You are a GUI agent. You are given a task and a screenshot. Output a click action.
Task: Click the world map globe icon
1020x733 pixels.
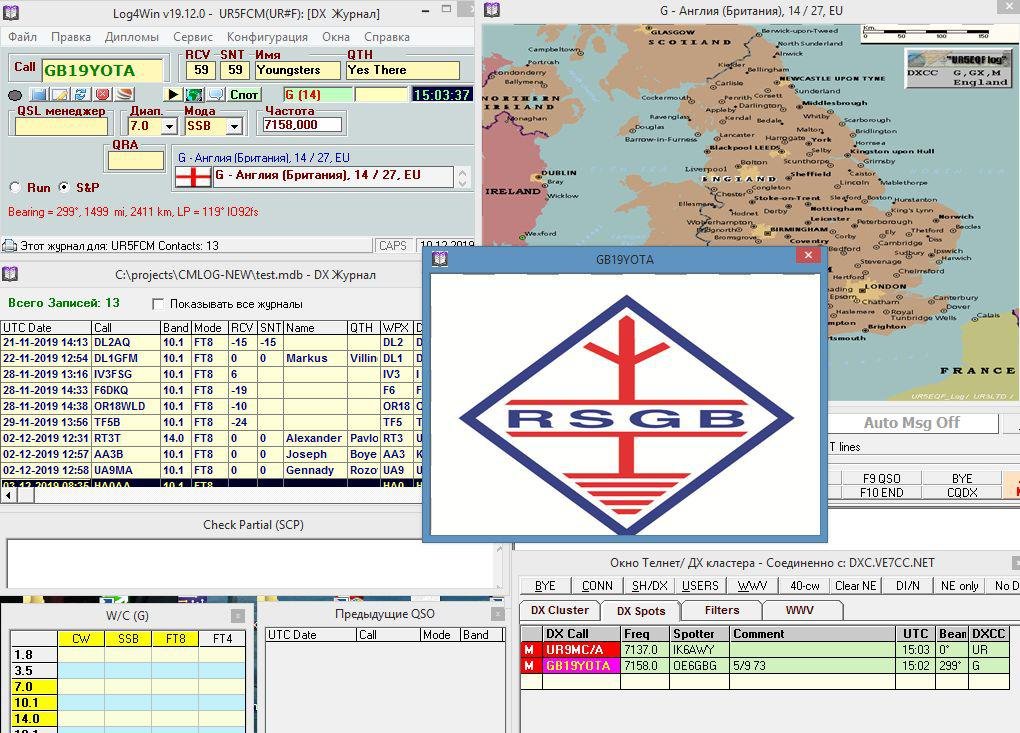pyautogui.click(x=194, y=94)
